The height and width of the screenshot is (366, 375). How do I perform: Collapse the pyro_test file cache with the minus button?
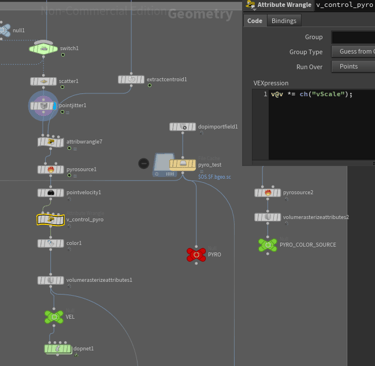(x=143, y=163)
